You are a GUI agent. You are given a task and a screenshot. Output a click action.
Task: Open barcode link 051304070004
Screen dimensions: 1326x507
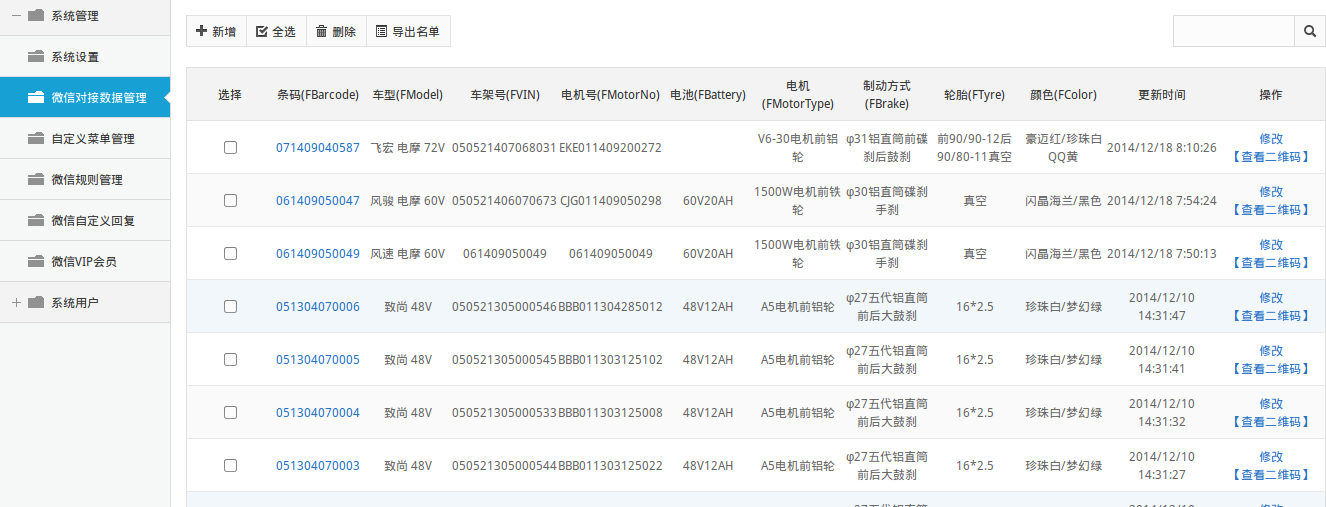tap(318, 413)
